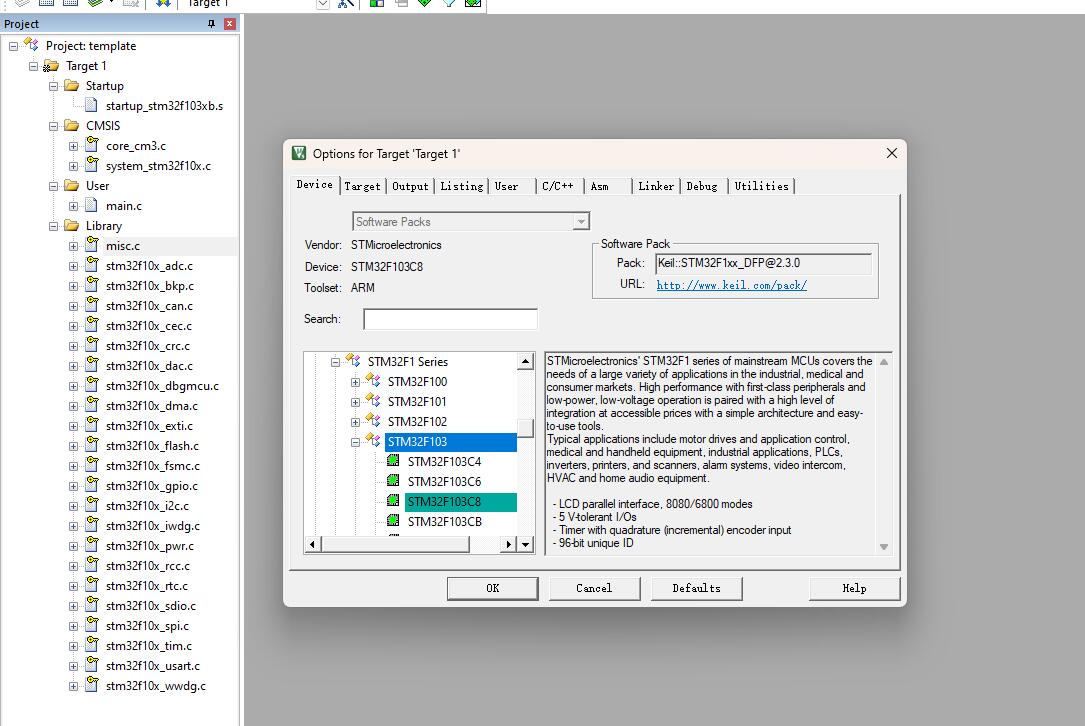Image resolution: width=1085 pixels, height=726 pixels.
Task: Click the STM32F103 subfamily icon
Action: pos(373,441)
